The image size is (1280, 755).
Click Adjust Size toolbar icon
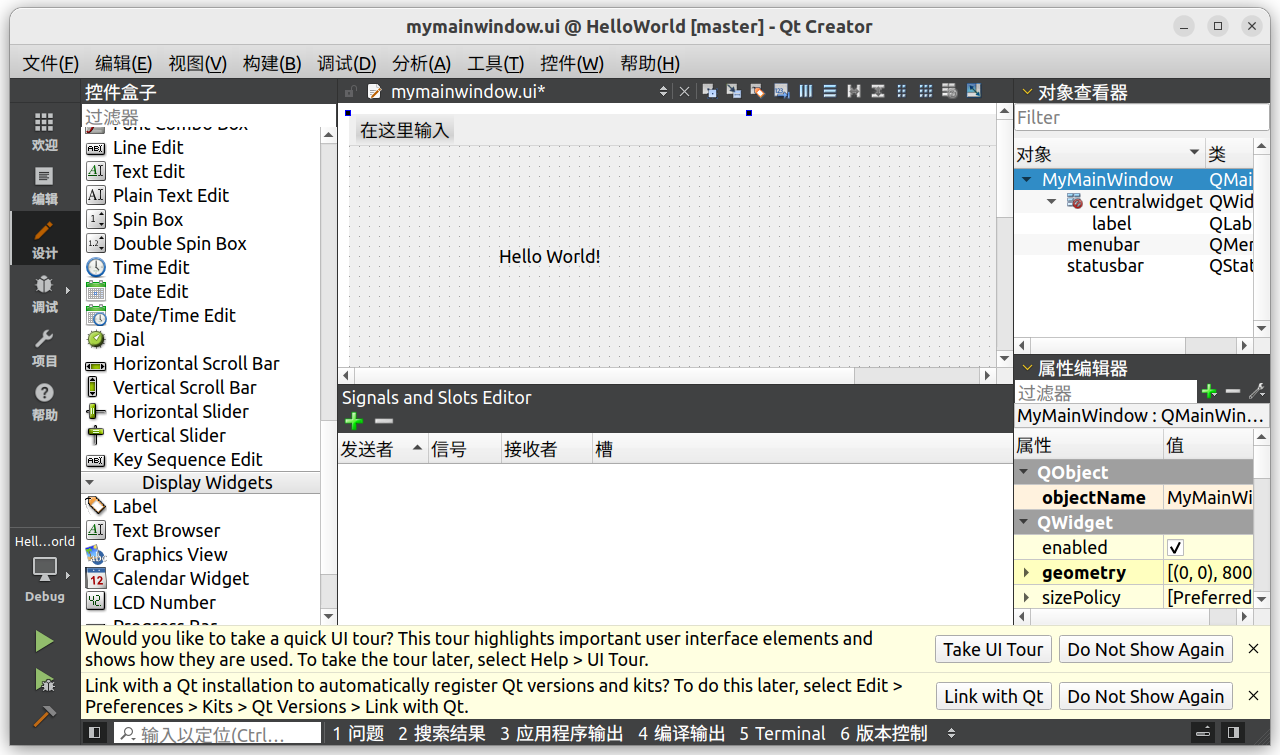(x=973, y=91)
